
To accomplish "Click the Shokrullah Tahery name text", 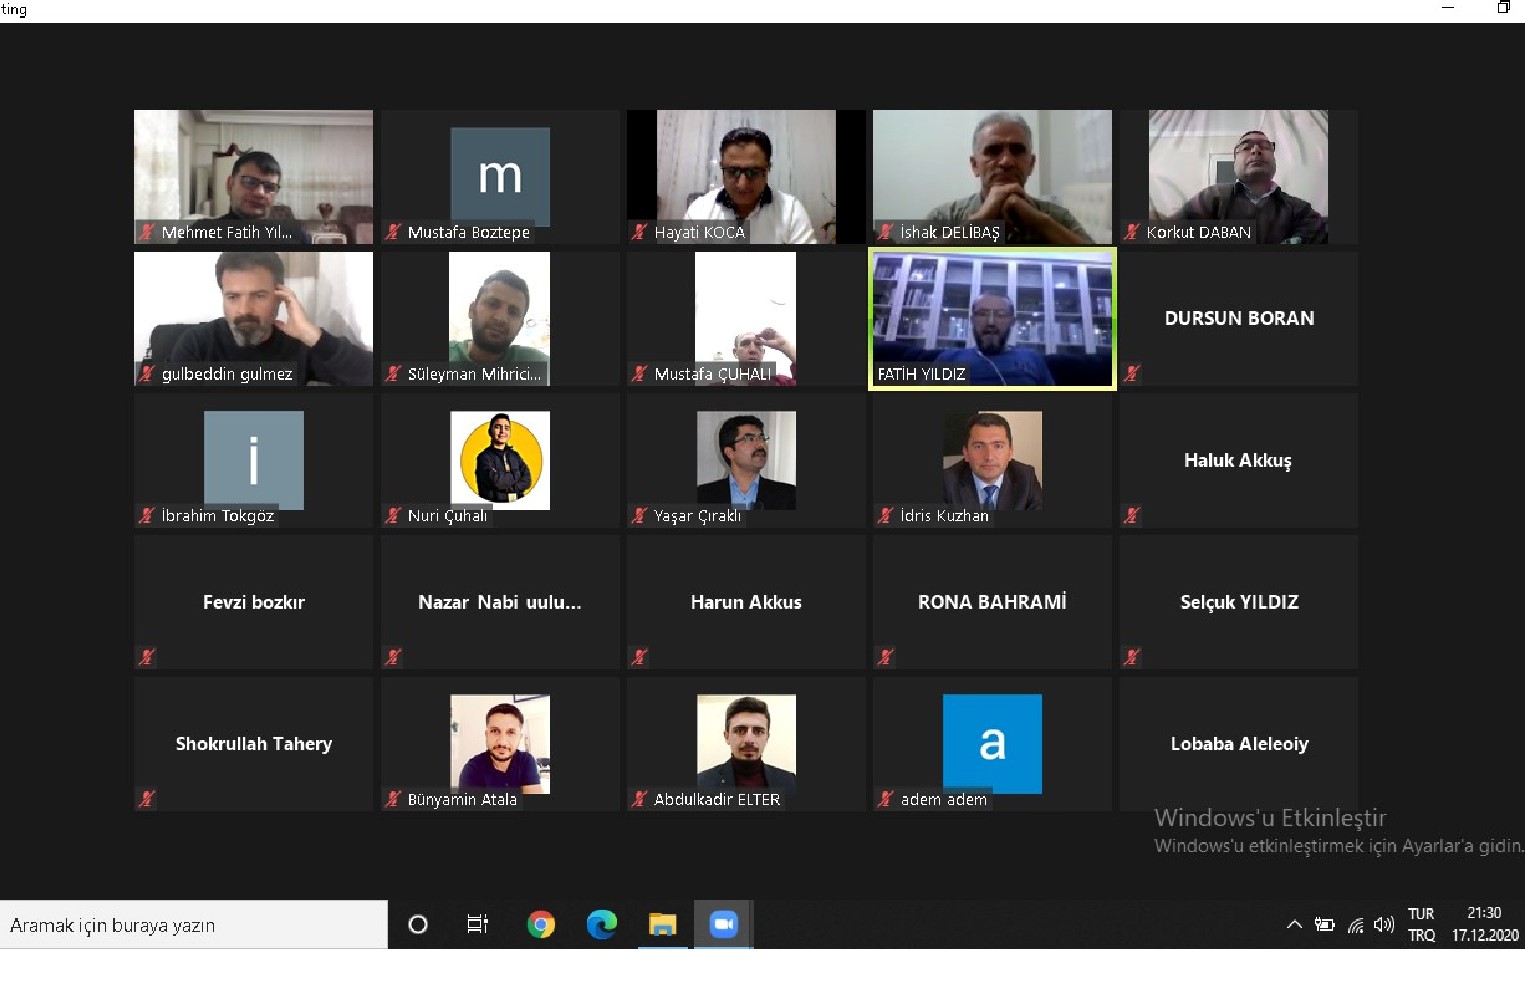I will [x=254, y=744].
